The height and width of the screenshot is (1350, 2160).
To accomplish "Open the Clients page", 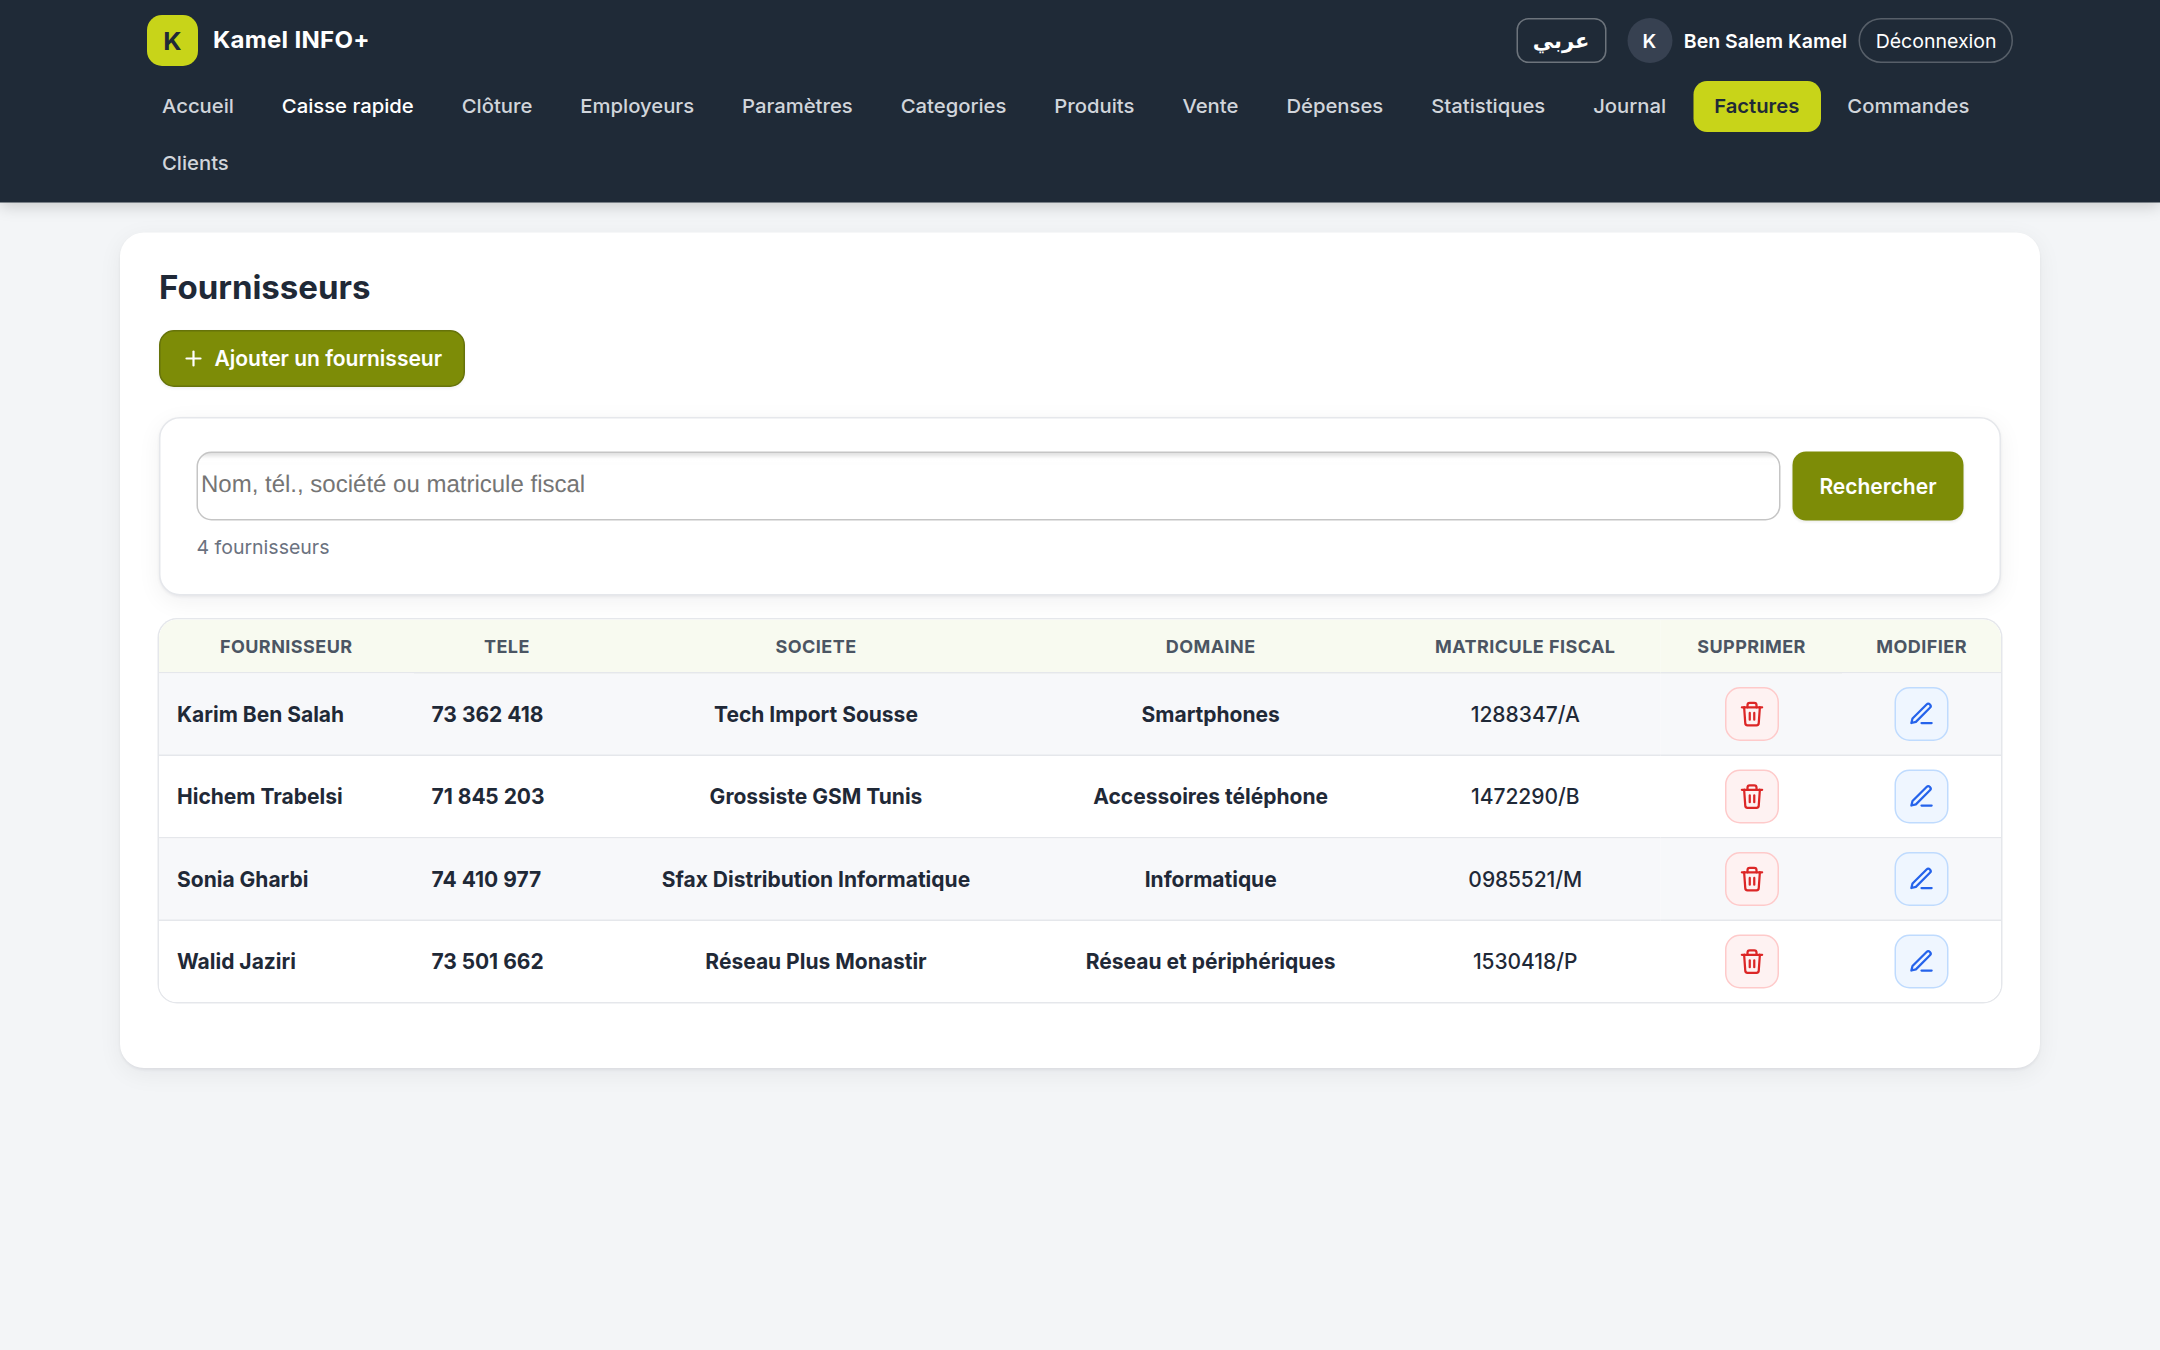I will 195,163.
